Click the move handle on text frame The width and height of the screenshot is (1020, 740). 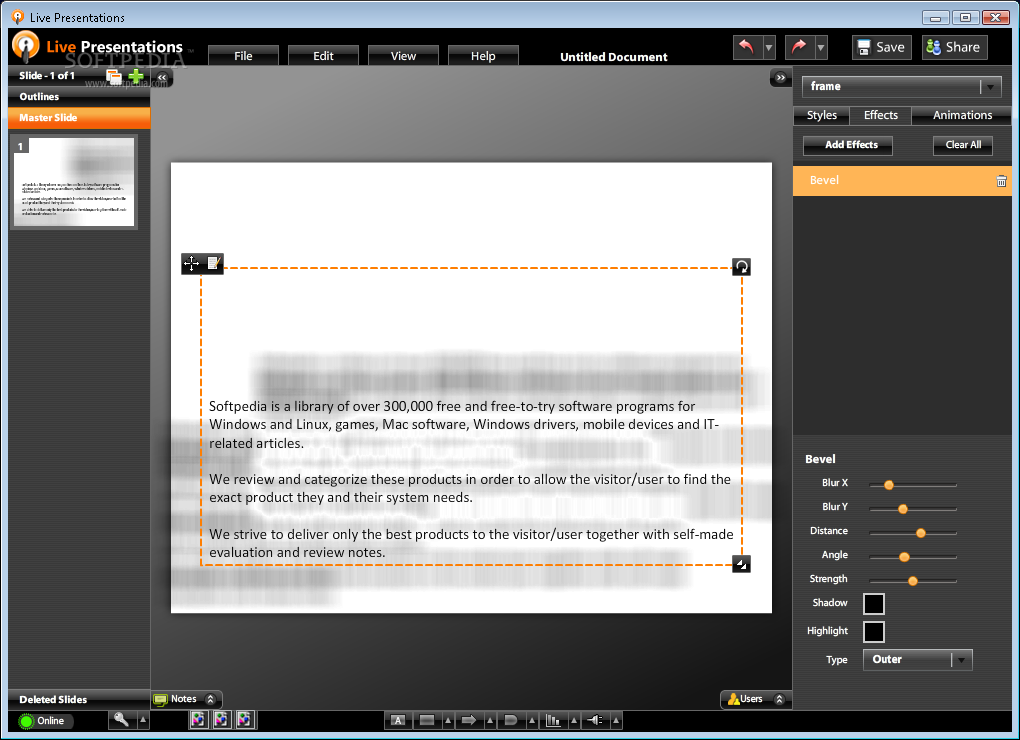tap(191, 263)
